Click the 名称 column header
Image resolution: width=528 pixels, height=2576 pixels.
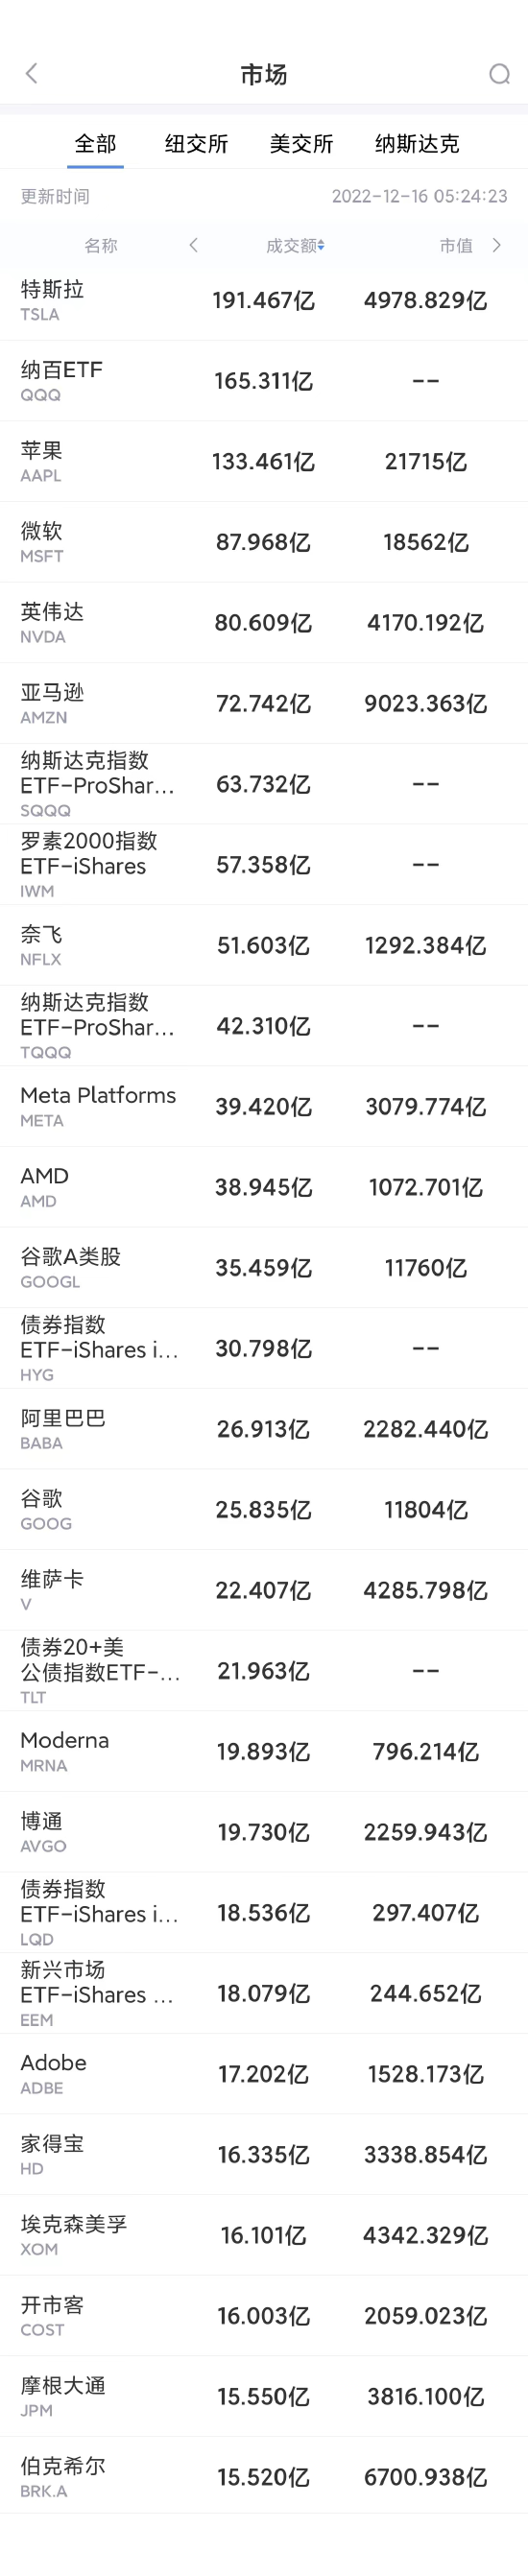tap(101, 245)
